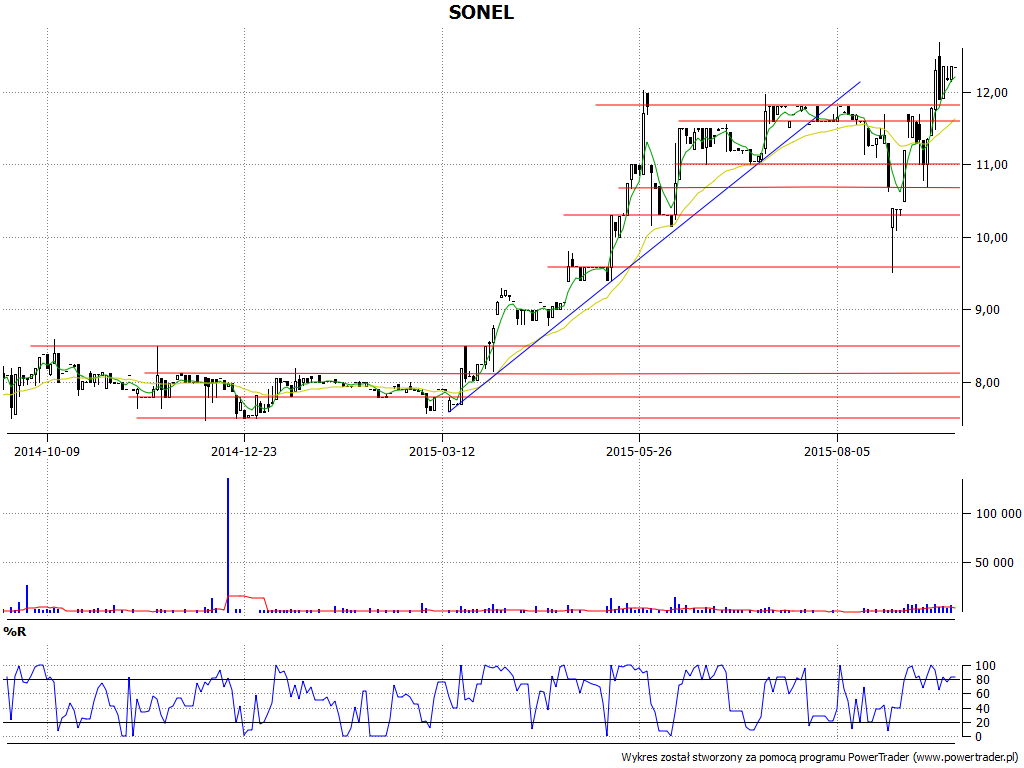Click the 50 000 volume axis label
1024x768 pixels.
click(995, 563)
